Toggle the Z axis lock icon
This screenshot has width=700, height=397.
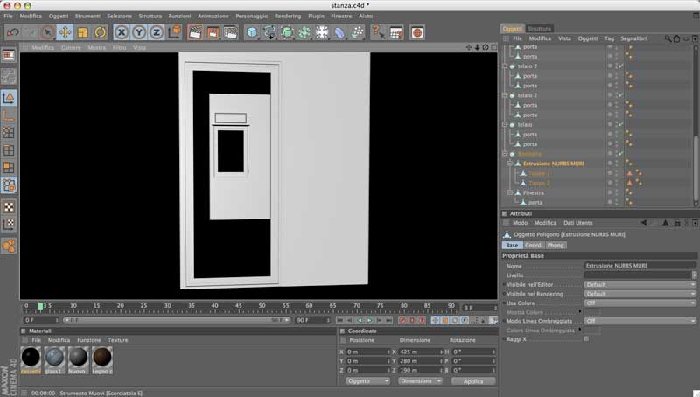[x=156, y=32]
